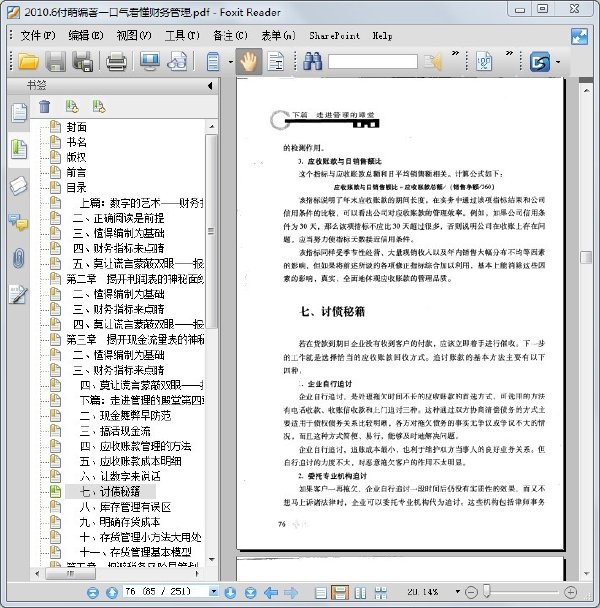Go to previous view left arrow
Image resolution: width=600 pixels, height=608 pixels.
(271, 592)
